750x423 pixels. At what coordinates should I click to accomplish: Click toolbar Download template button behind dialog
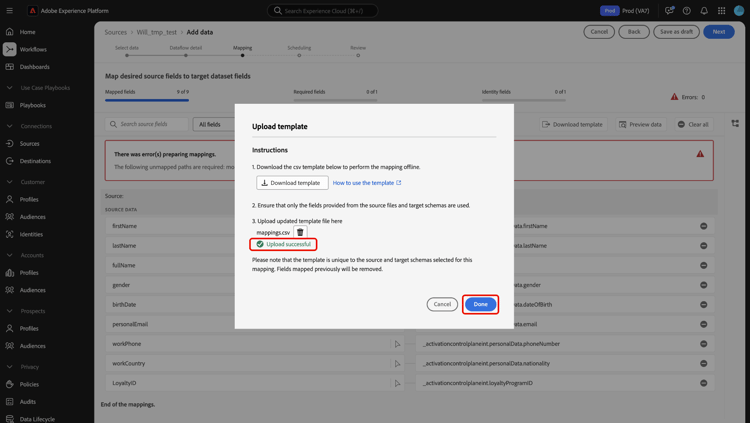point(574,124)
